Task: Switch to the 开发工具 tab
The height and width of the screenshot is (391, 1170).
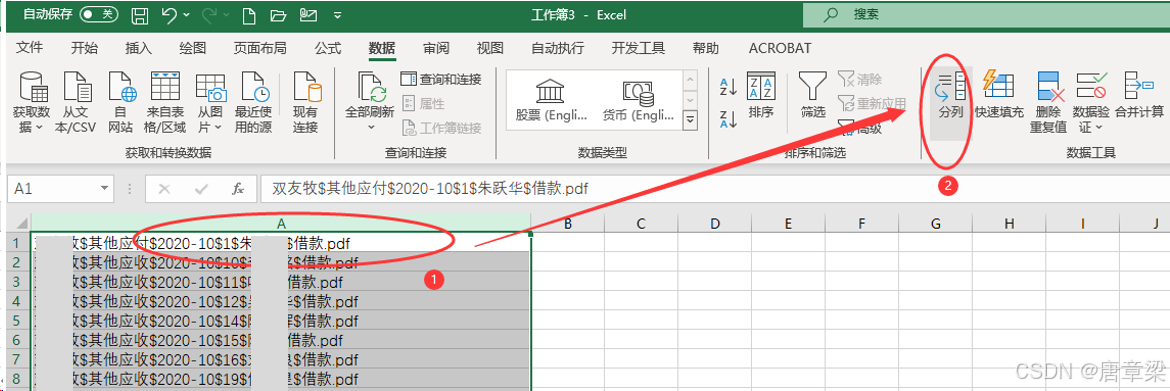Action: [x=638, y=49]
